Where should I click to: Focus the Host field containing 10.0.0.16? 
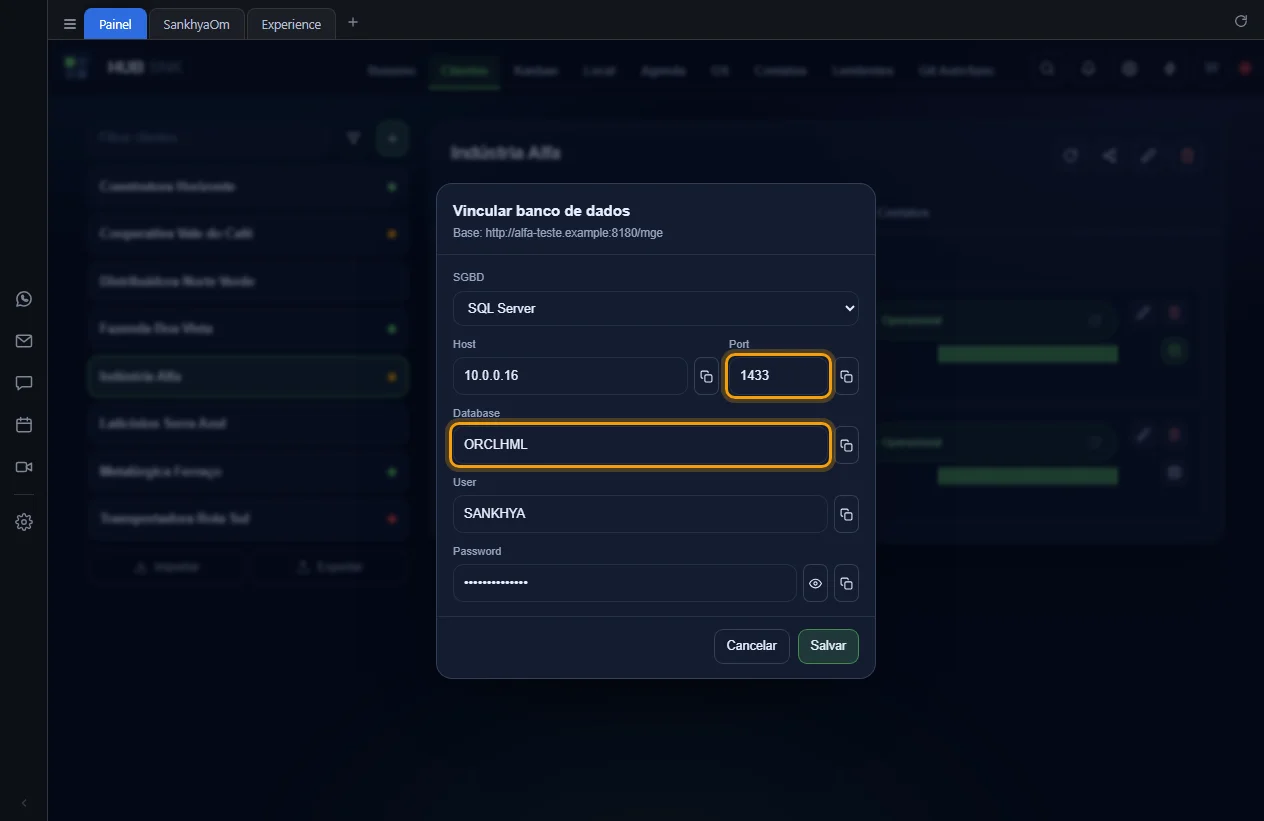pyautogui.click(x=570, y=376)
